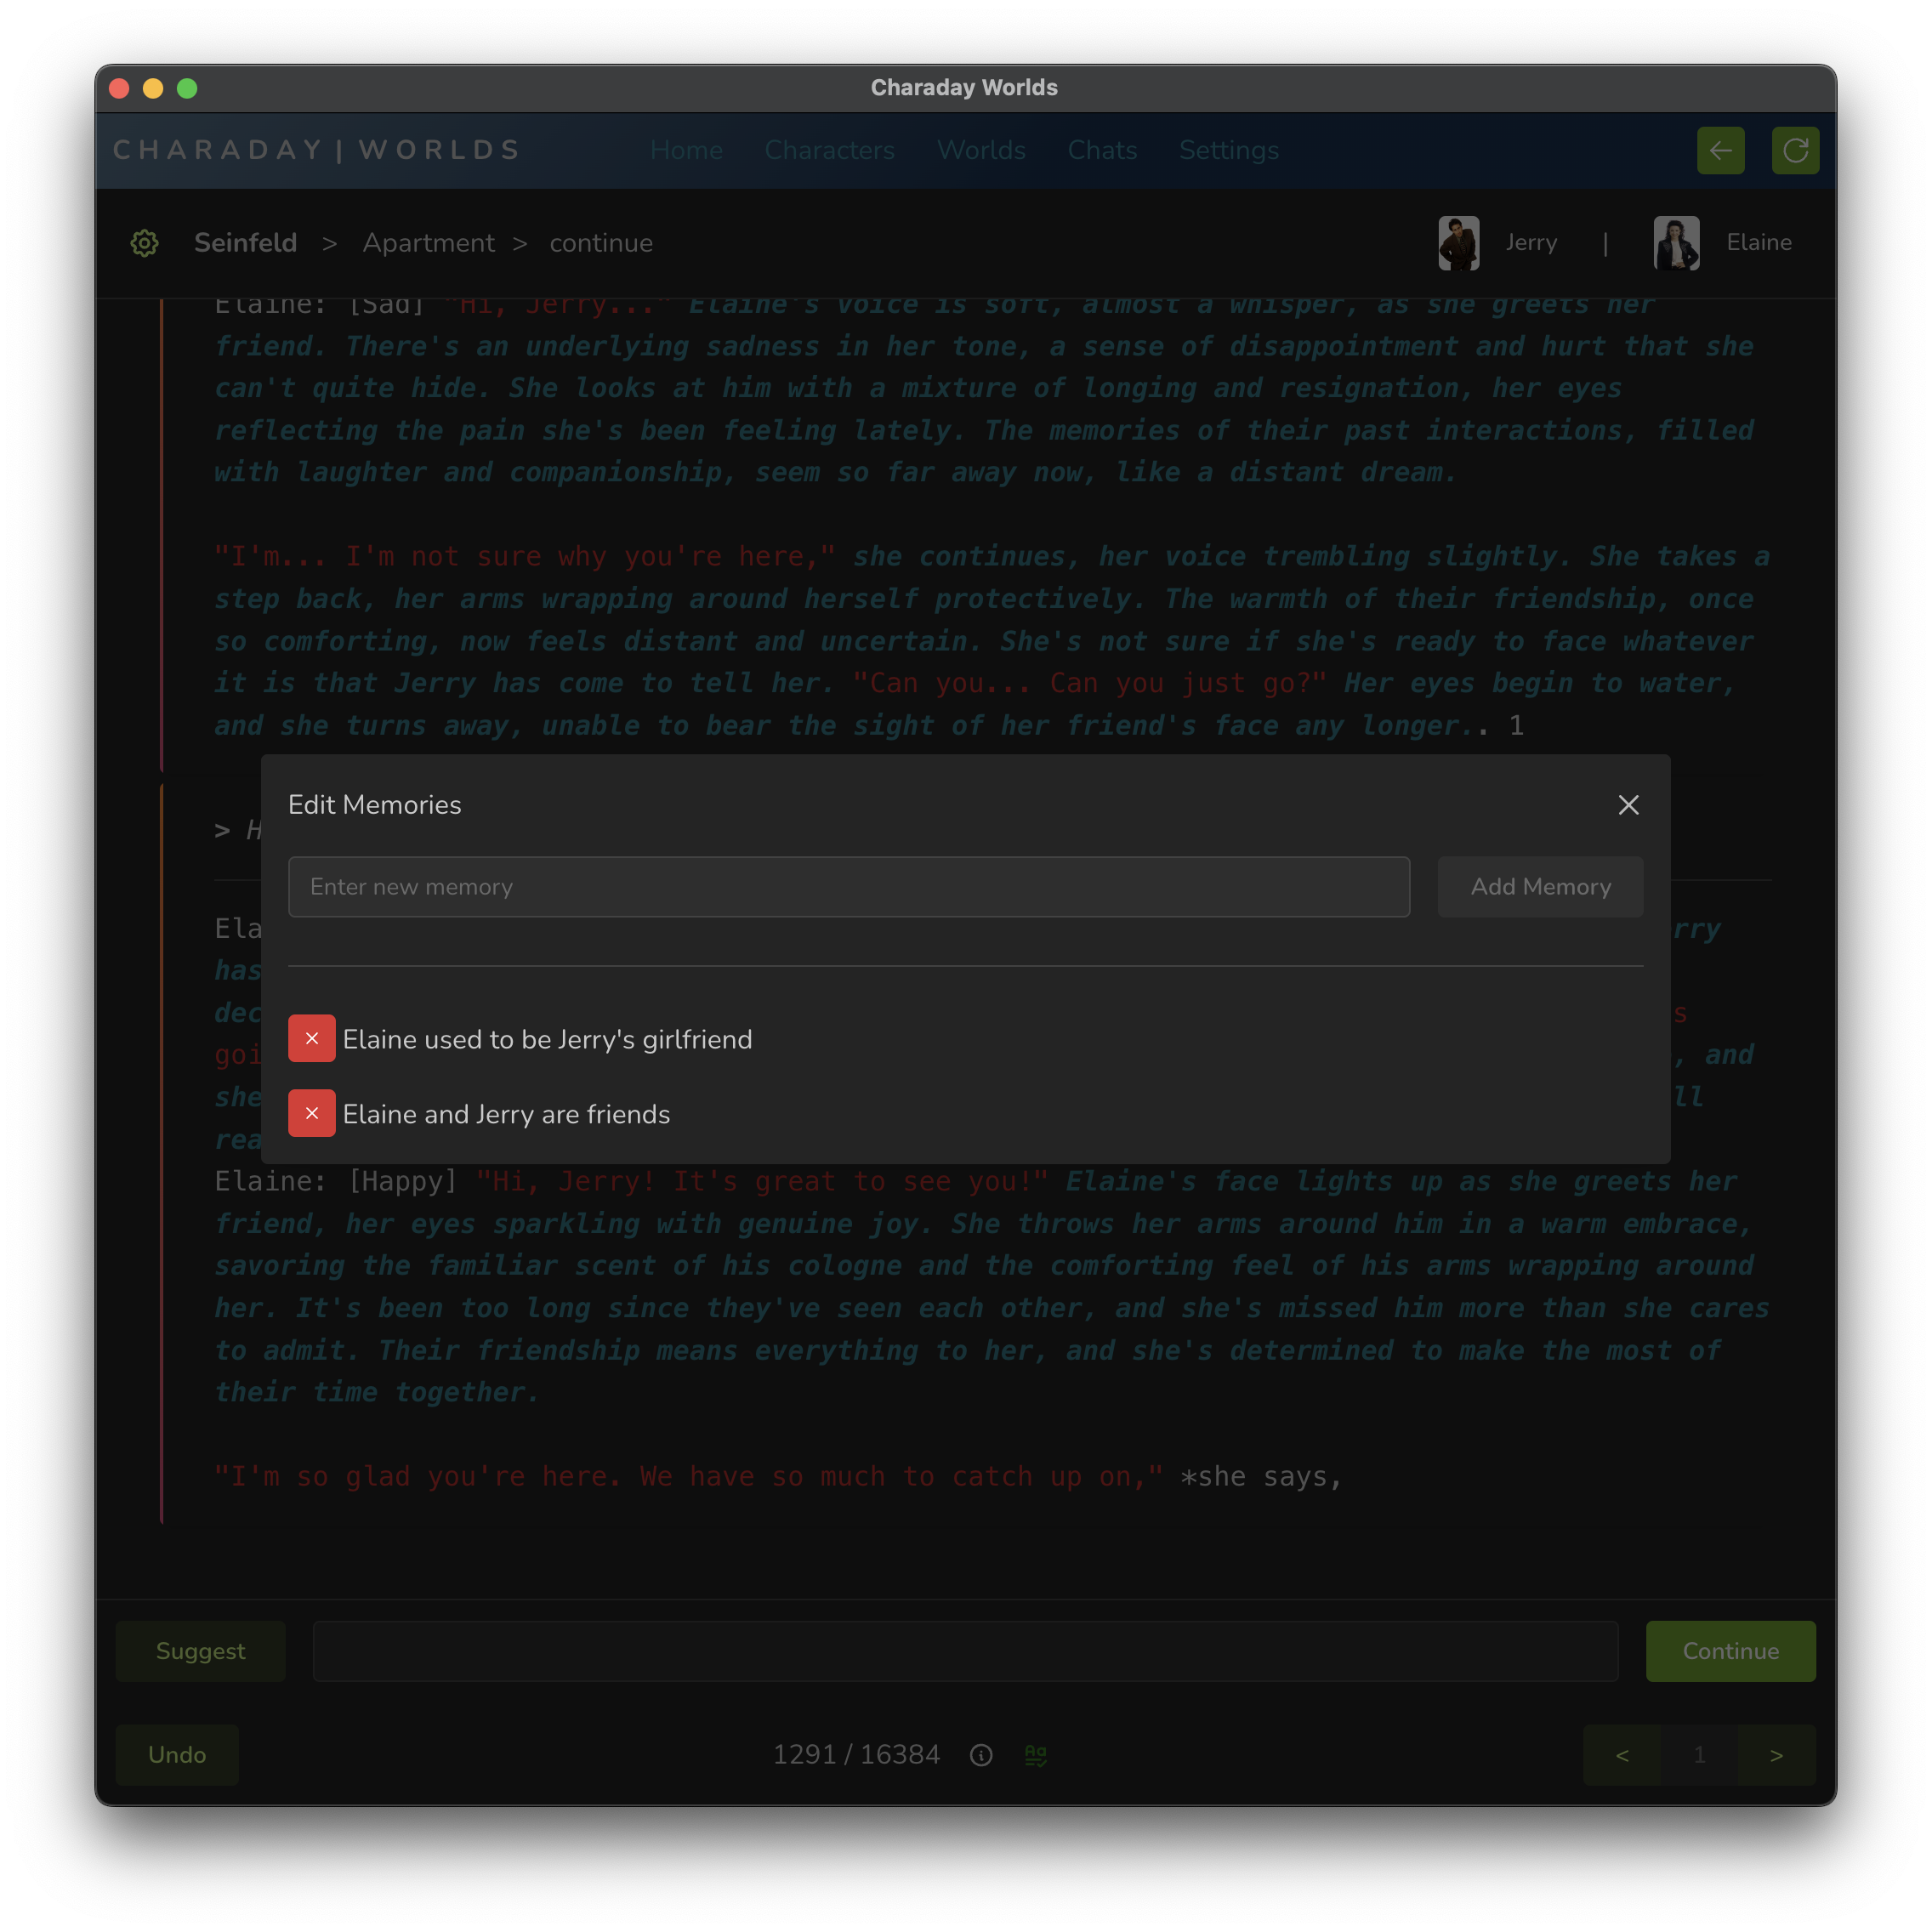Image resolution: width=1932 pixels, height=1932 pixels.
Task: Click the Undo button
Action: click(x=177, y=1755)
